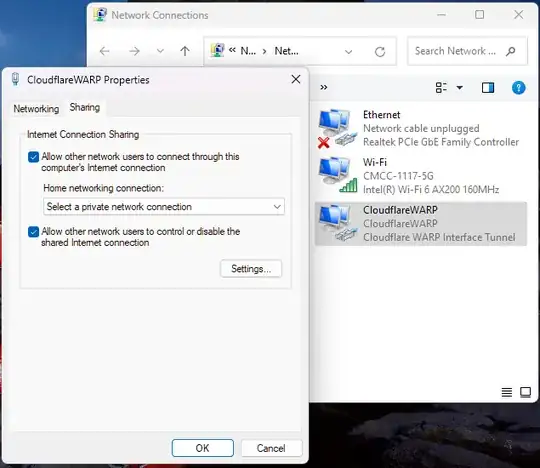Click the Back arrow in Network Connections
Viewport: 540px width, 468px height.
[x=104, y=51]
